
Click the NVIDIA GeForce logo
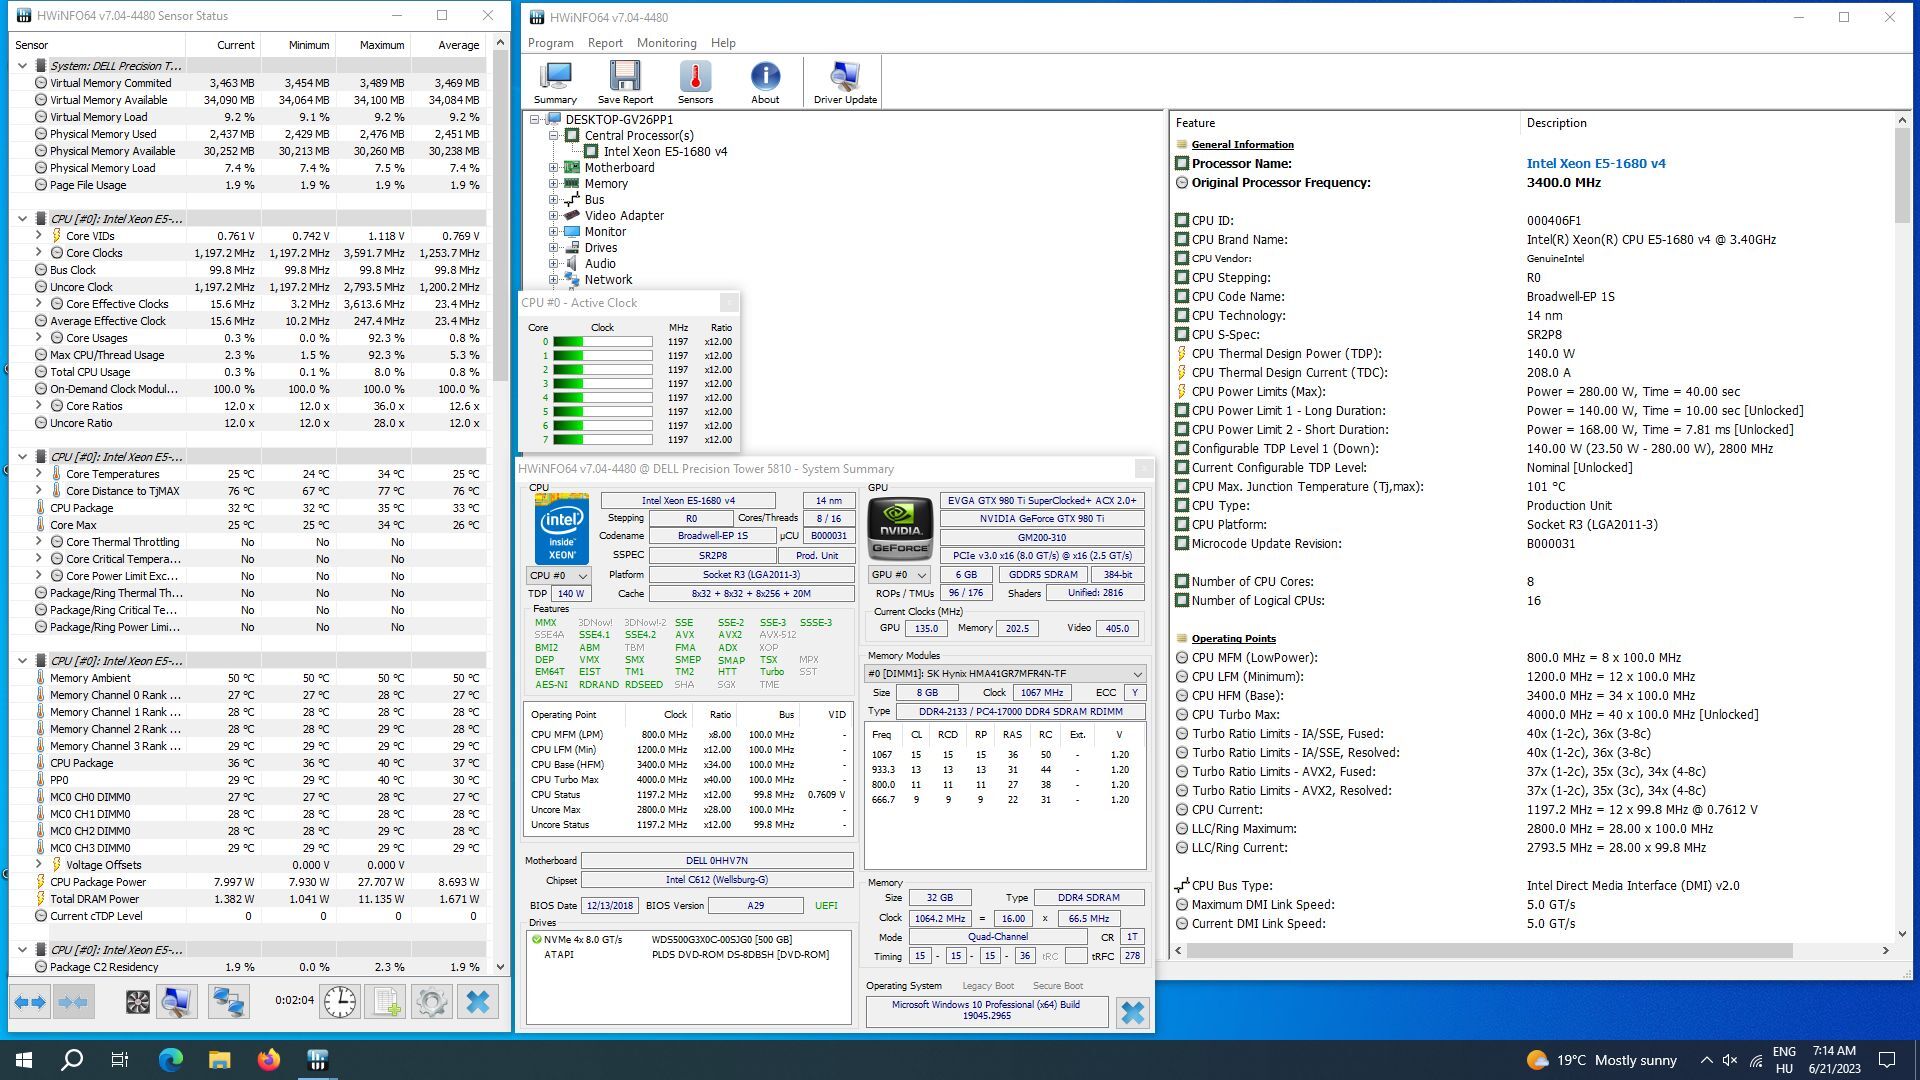[900, 529]
